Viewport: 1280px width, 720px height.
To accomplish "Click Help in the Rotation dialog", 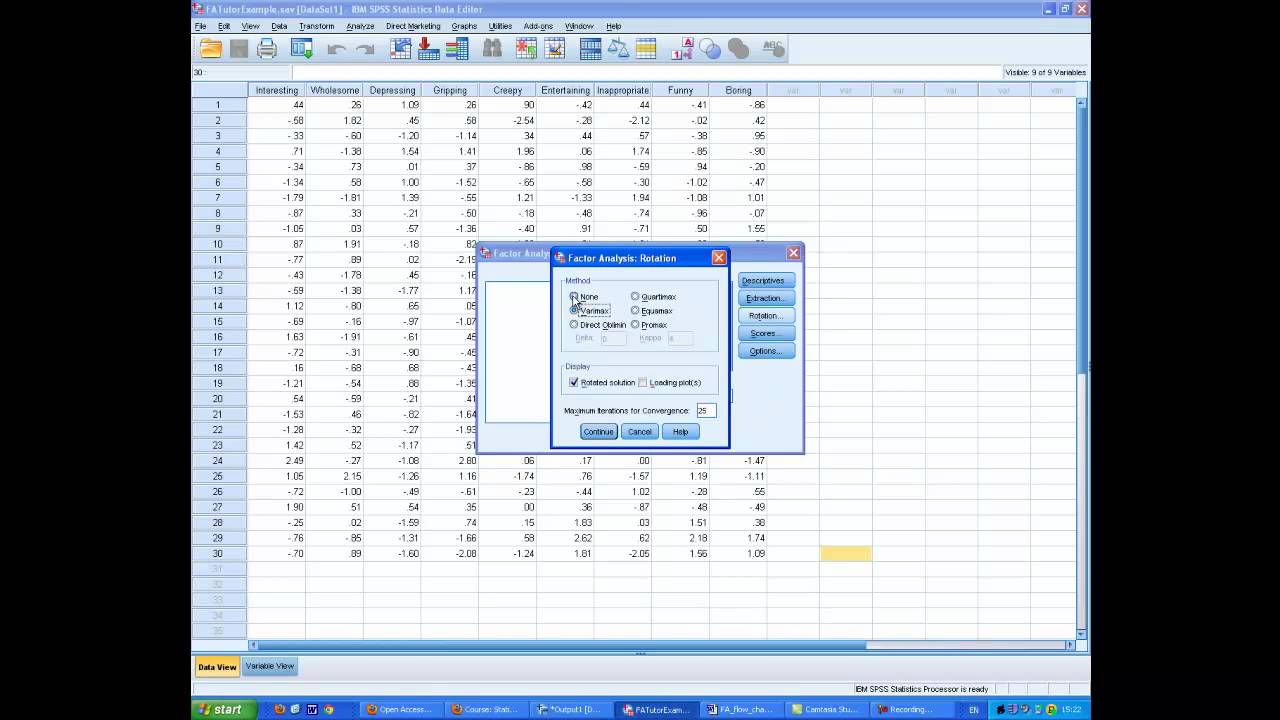I will click(680, 431).
